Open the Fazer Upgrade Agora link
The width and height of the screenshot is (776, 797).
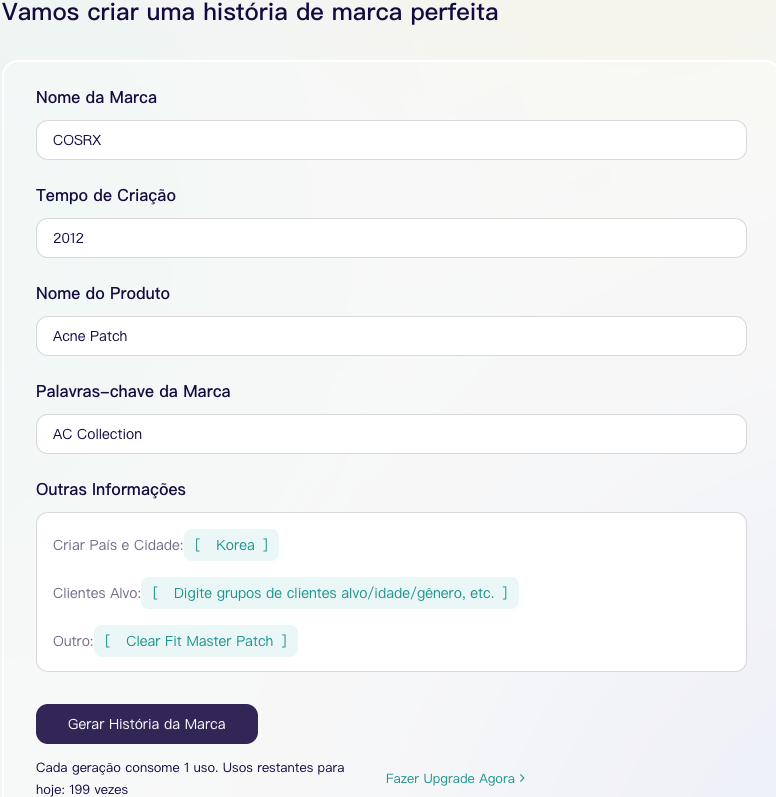pyautogui.click(x=450, y=778)
